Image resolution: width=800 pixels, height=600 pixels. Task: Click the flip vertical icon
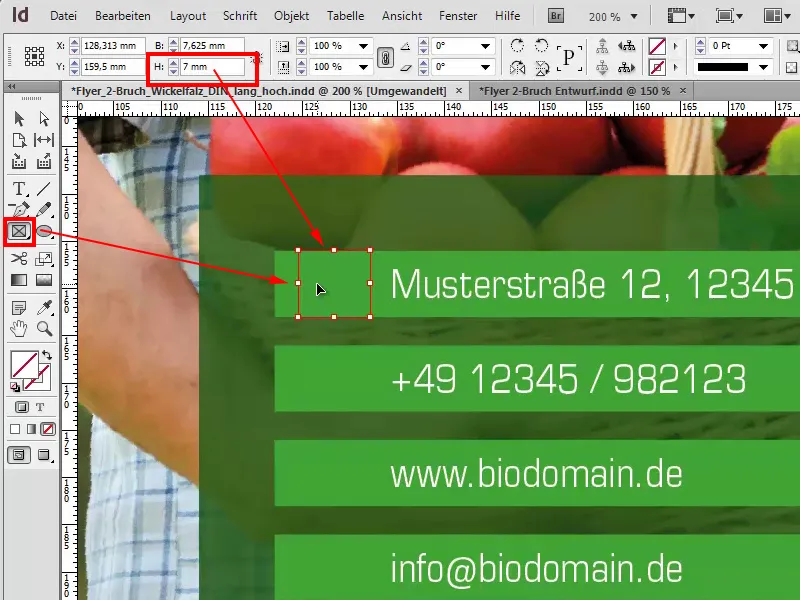(x=542, y=67)
